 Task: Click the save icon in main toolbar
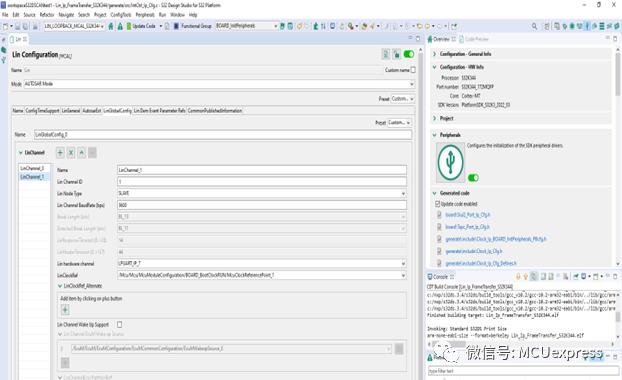click(x=18, y=26)
